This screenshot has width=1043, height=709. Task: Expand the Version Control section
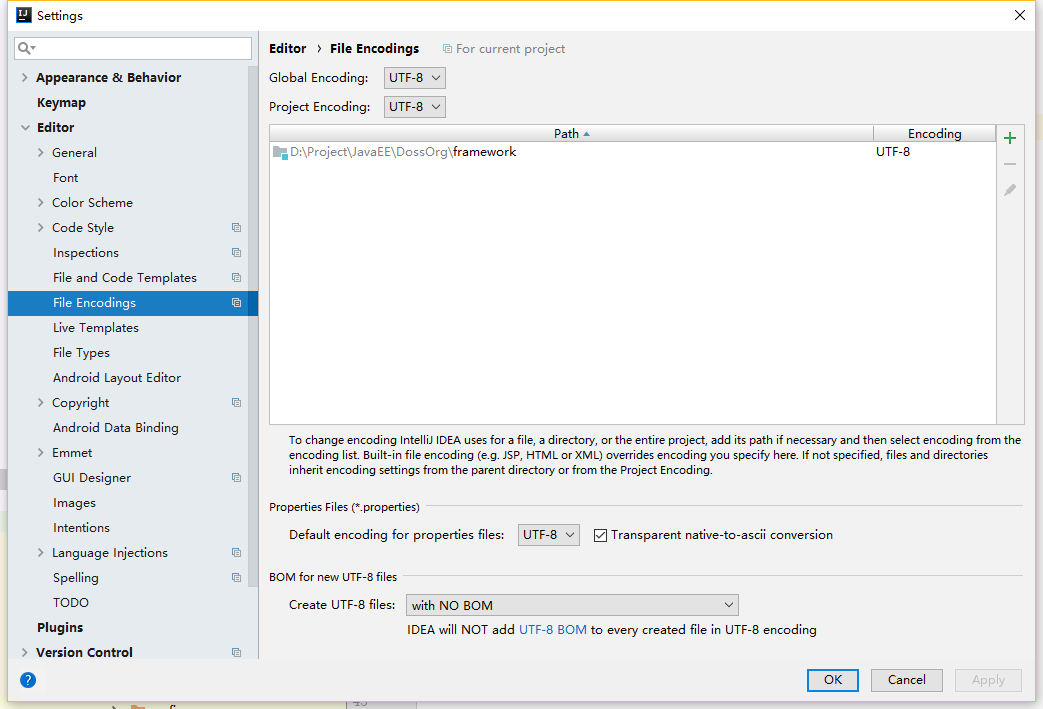(x=25, y=652)
